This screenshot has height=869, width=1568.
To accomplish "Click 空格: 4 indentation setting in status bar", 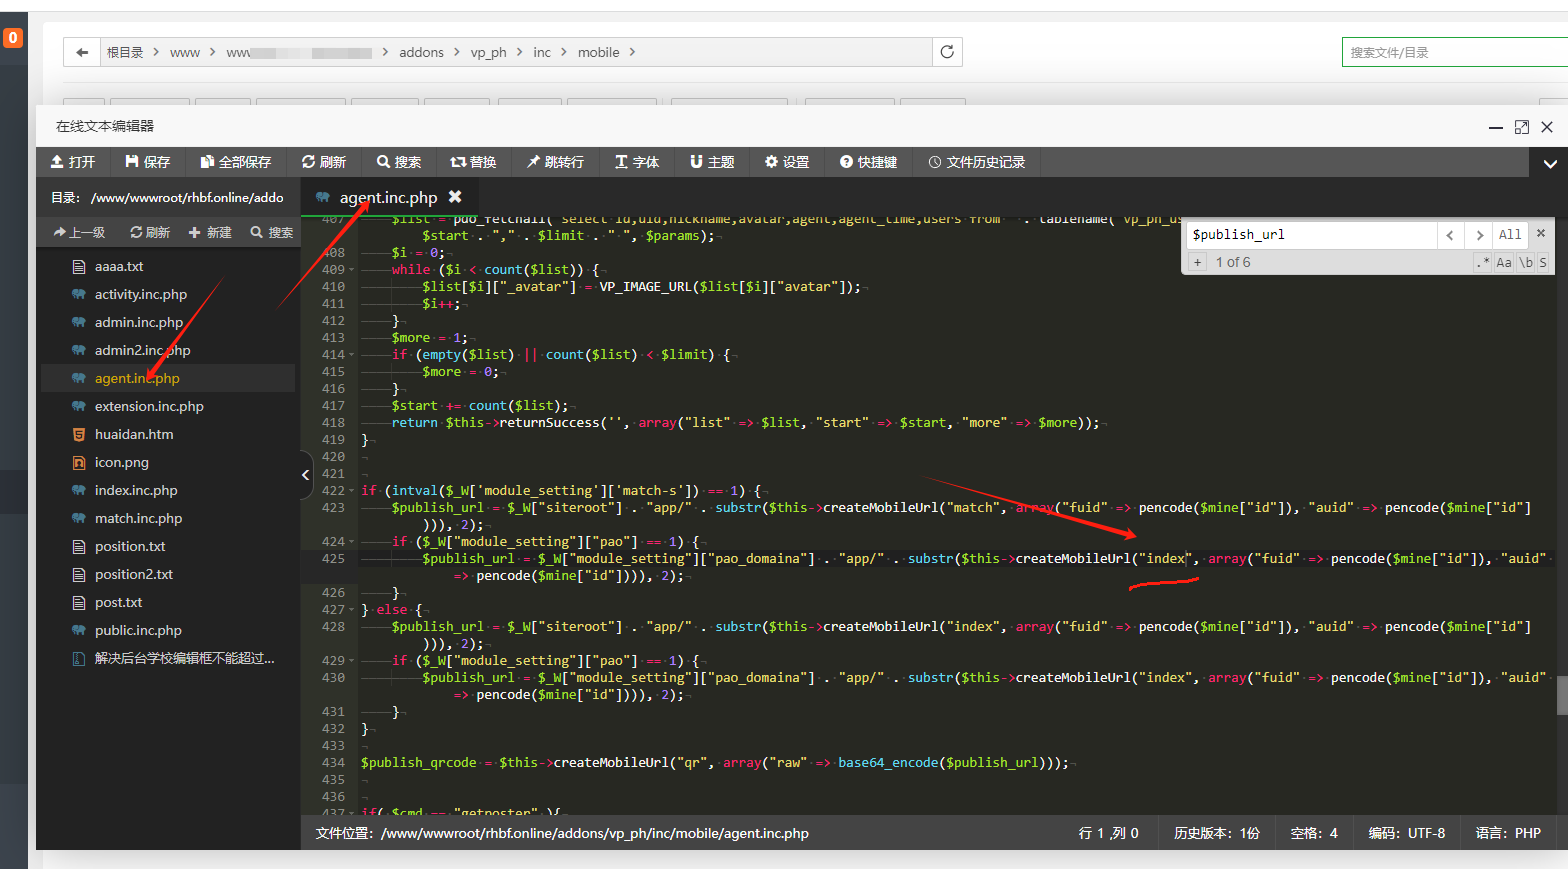I will 1314,833.
